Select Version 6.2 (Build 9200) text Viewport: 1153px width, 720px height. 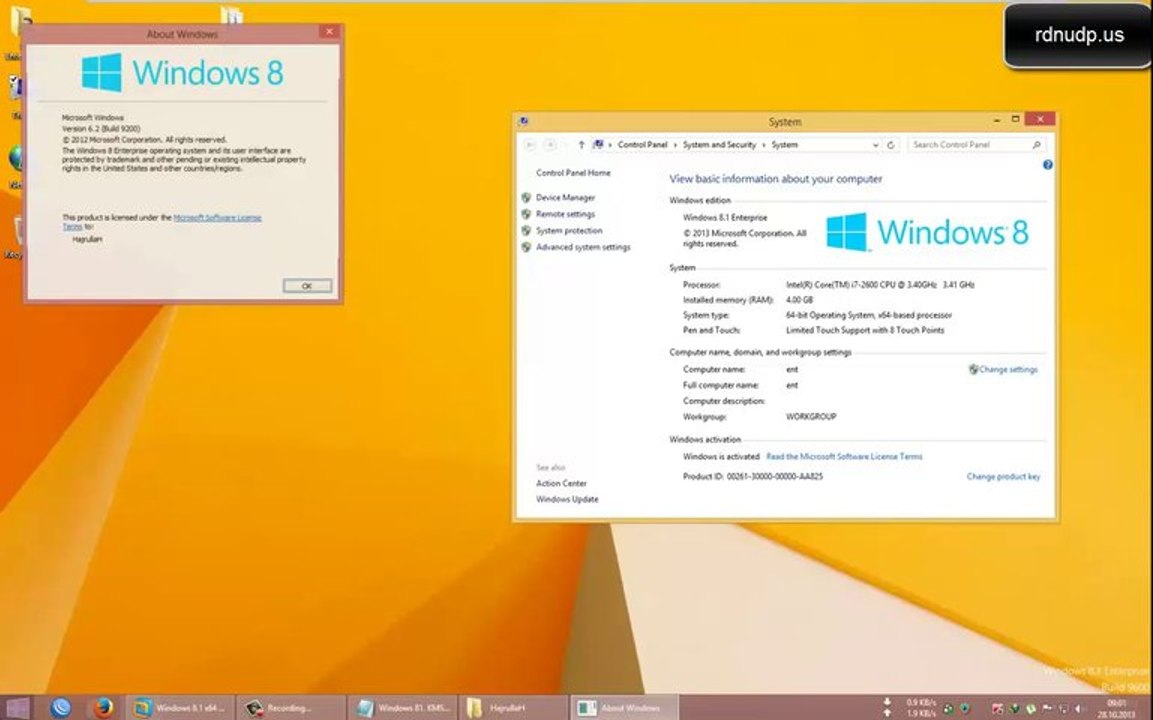pyautogui.click(x=101, y=128)
